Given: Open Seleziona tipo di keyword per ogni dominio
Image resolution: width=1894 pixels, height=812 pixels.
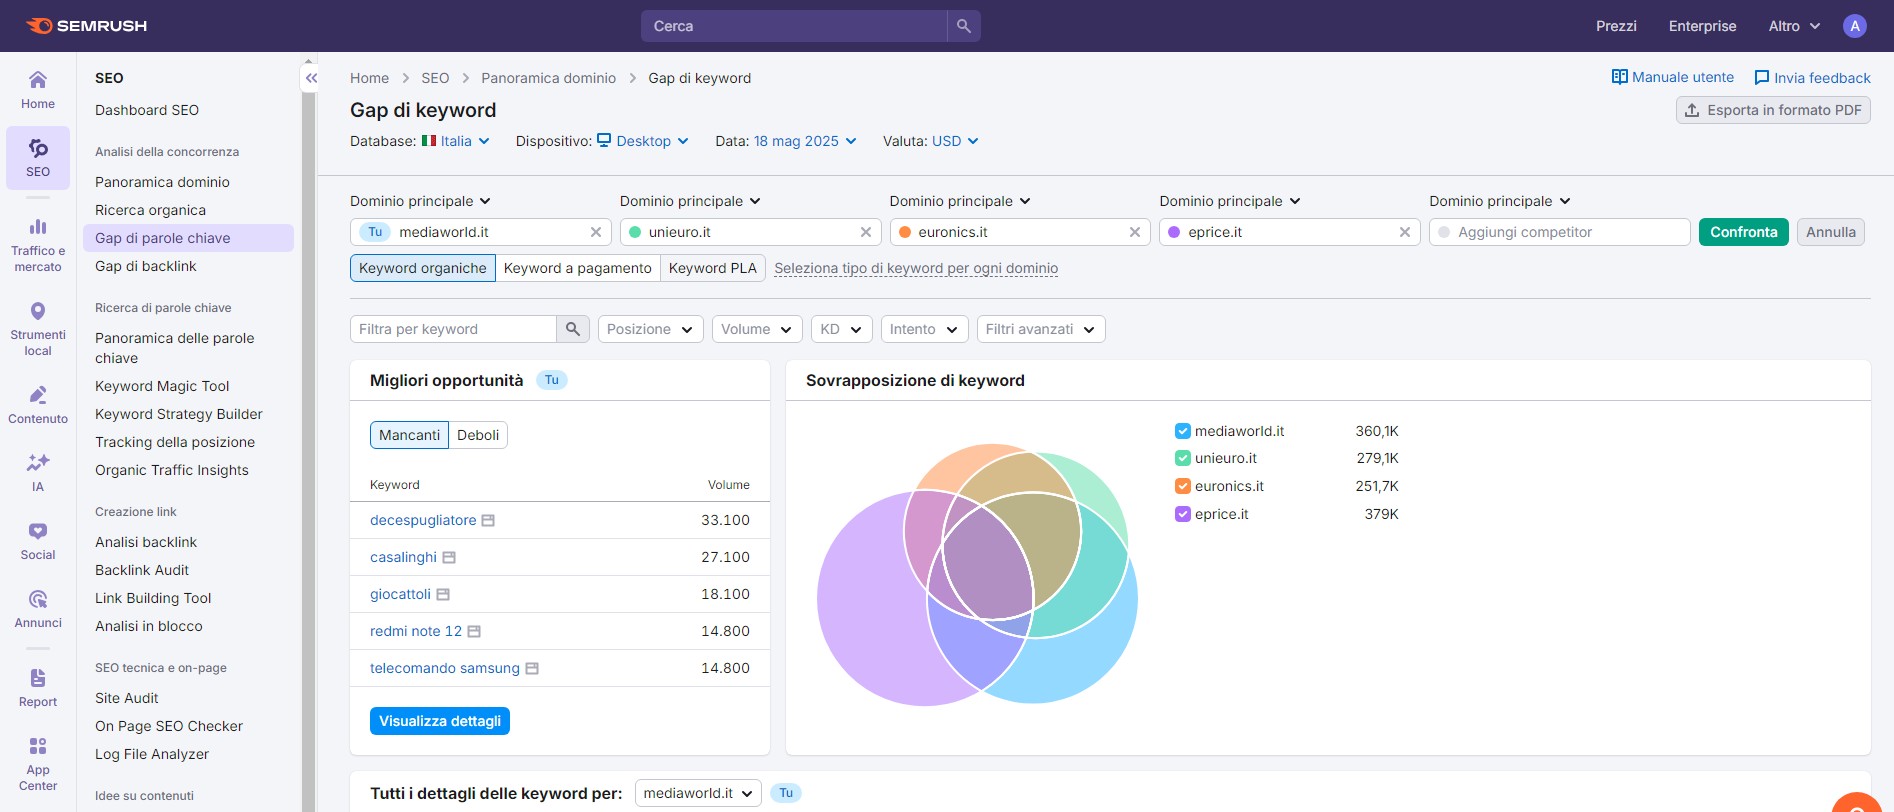Looking at the screenshot, I should pyautogui.click(x=916, y=268).
